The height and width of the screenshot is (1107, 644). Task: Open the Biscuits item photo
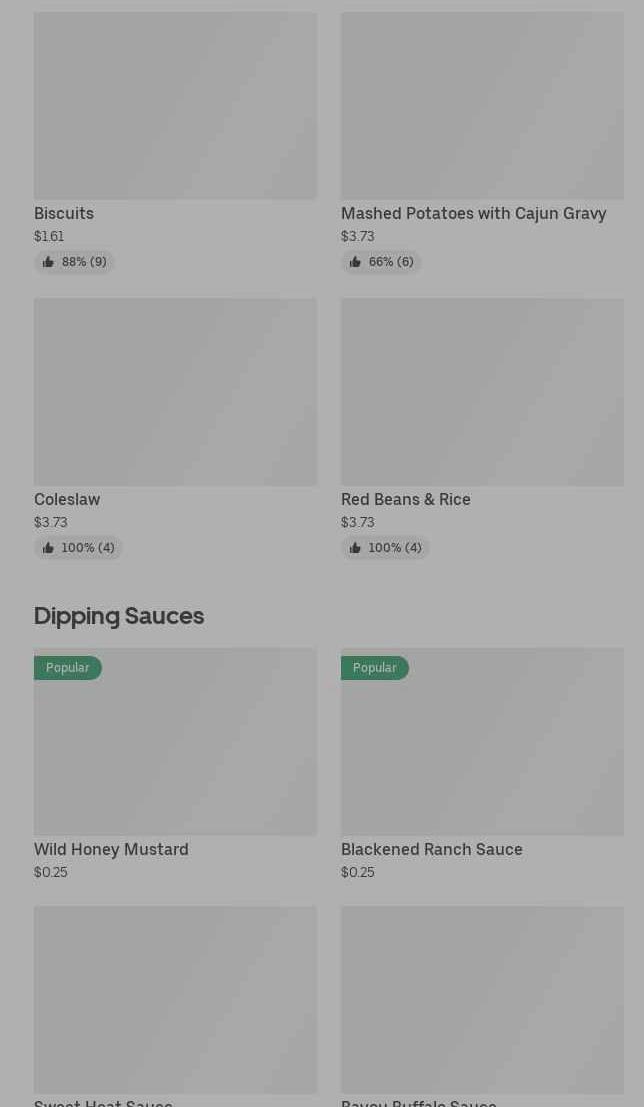point(175,105)
